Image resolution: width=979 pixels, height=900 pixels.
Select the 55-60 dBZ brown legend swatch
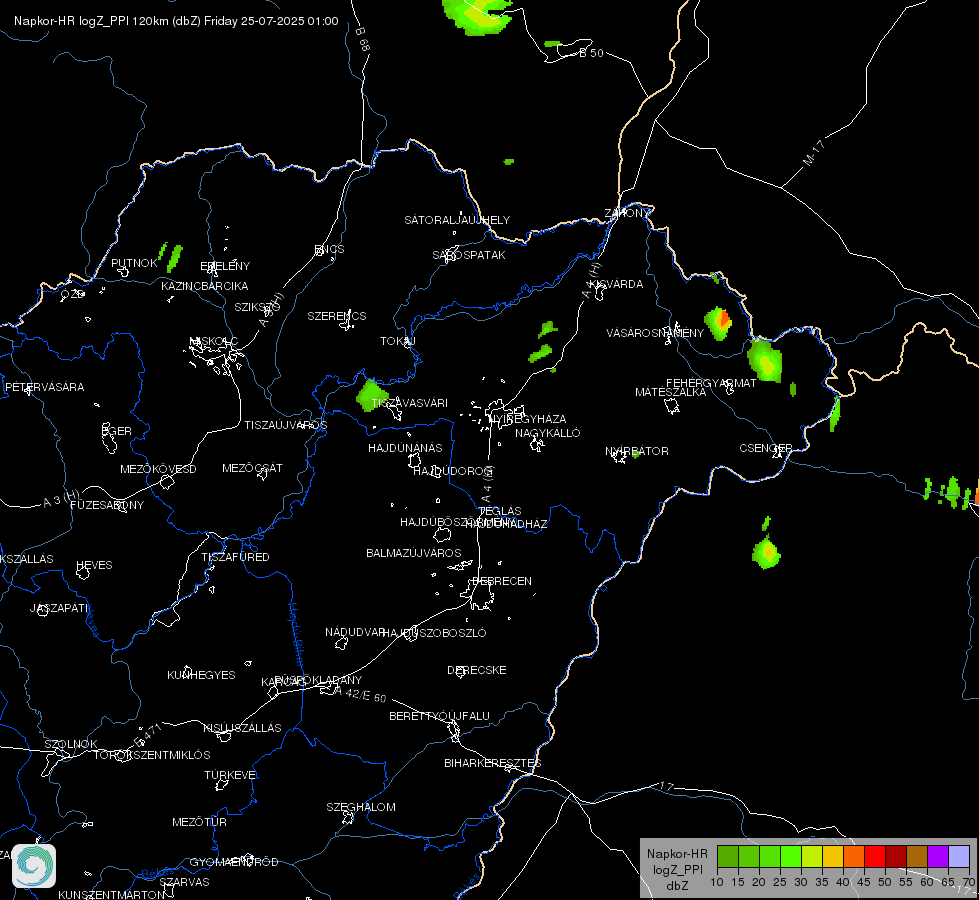(x=917, y=856)
